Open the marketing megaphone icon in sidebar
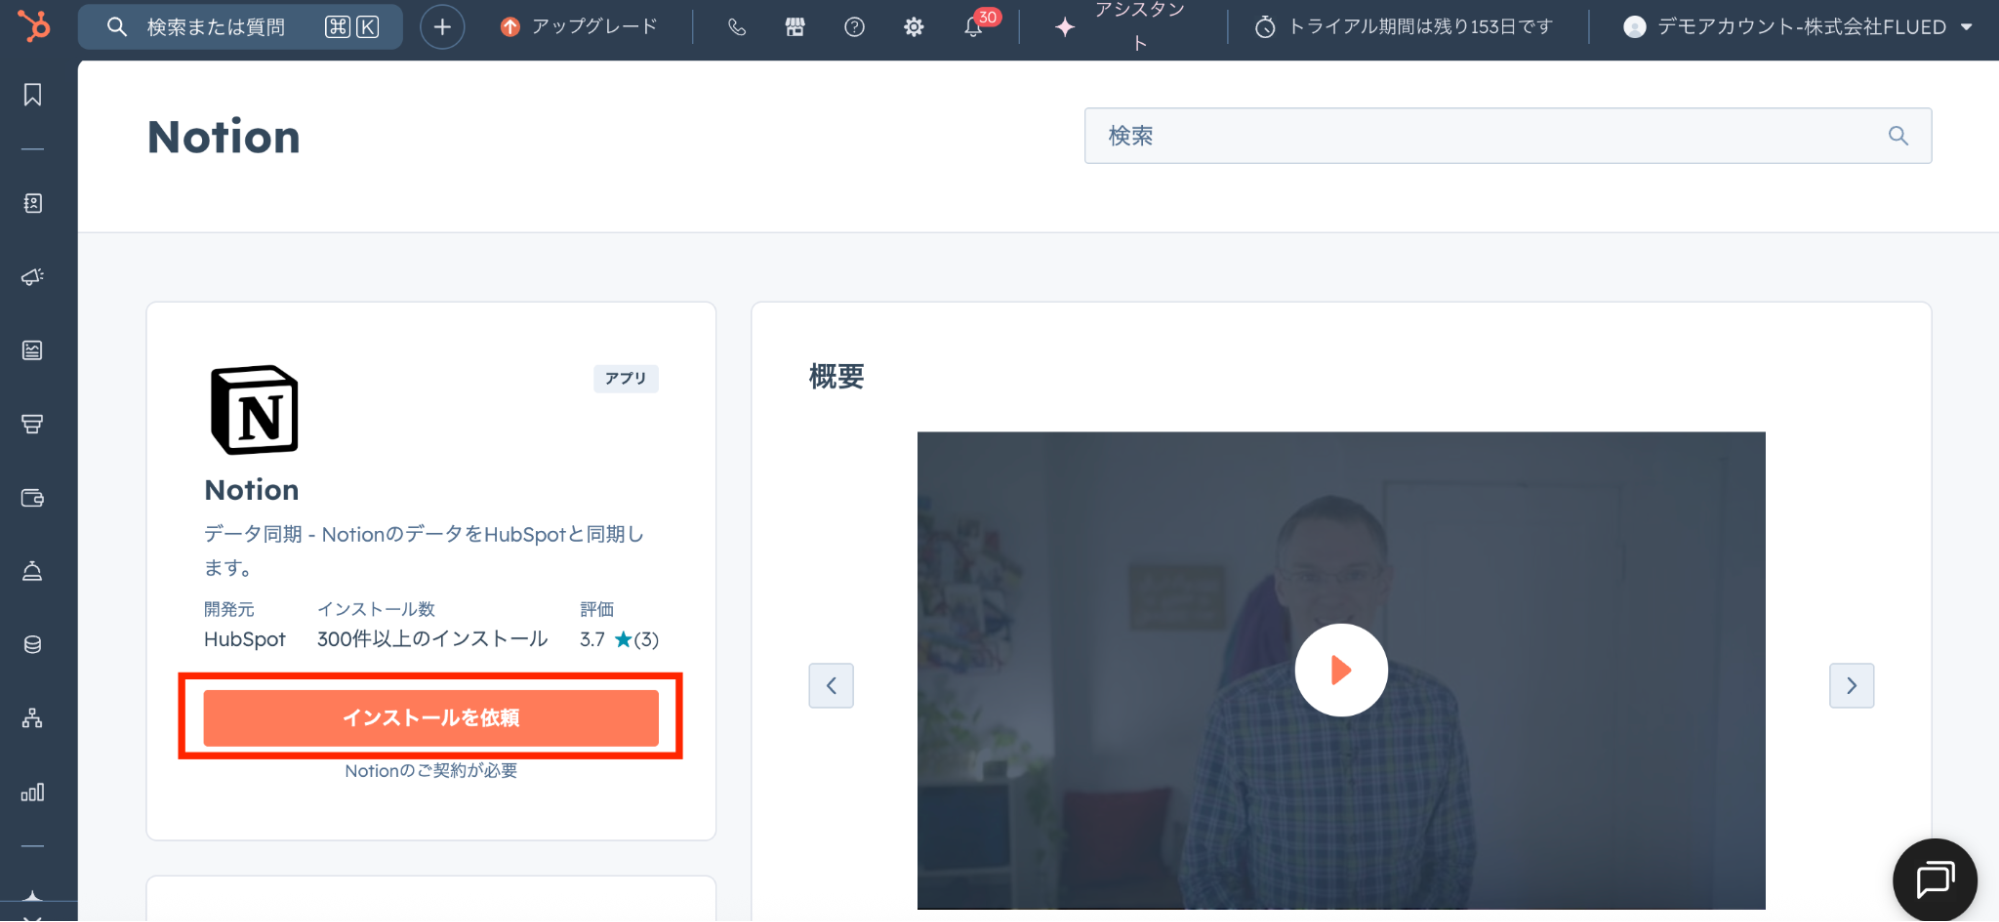 coord(33,277)
